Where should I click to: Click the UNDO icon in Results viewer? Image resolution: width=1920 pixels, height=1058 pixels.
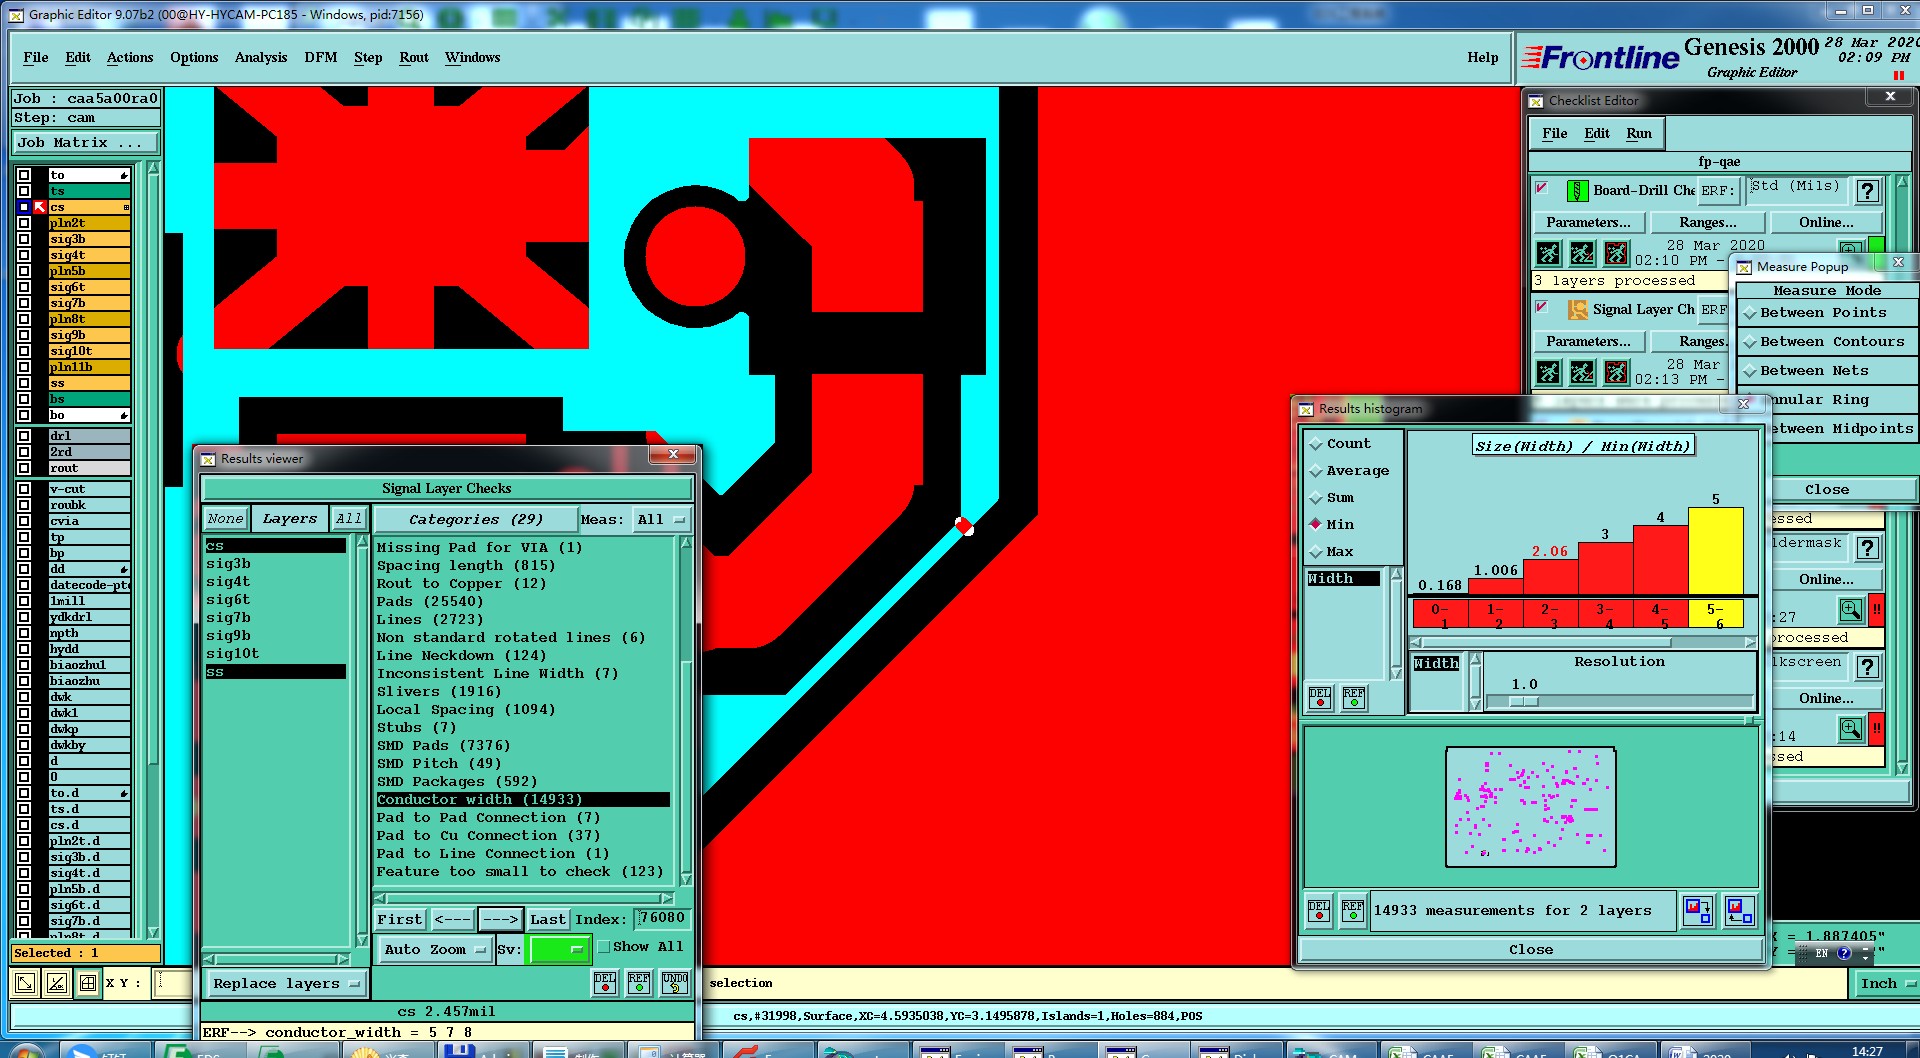pyautogui.click(x=675, y=982)
